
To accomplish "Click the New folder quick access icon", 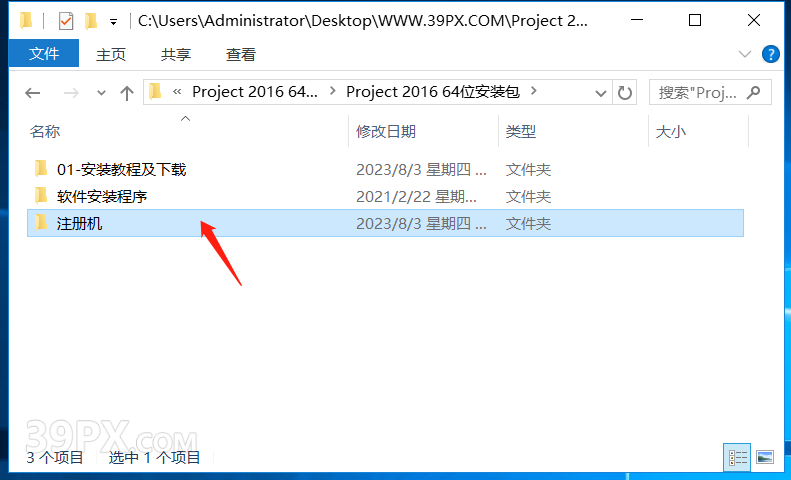I will tap(91, 21).
